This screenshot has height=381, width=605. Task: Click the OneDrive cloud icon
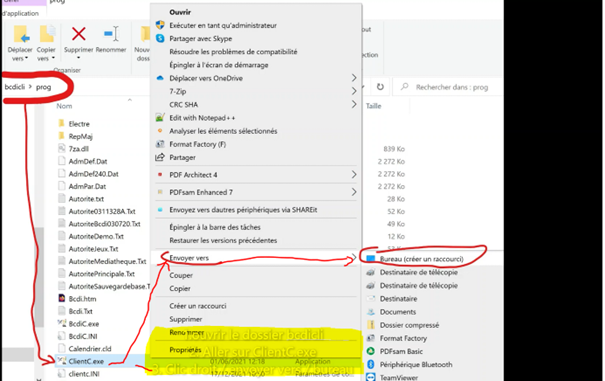[x=160, y=78]
